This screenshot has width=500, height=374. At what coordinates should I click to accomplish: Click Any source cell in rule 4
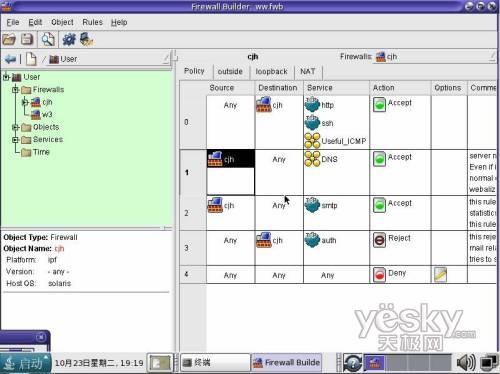230,275
